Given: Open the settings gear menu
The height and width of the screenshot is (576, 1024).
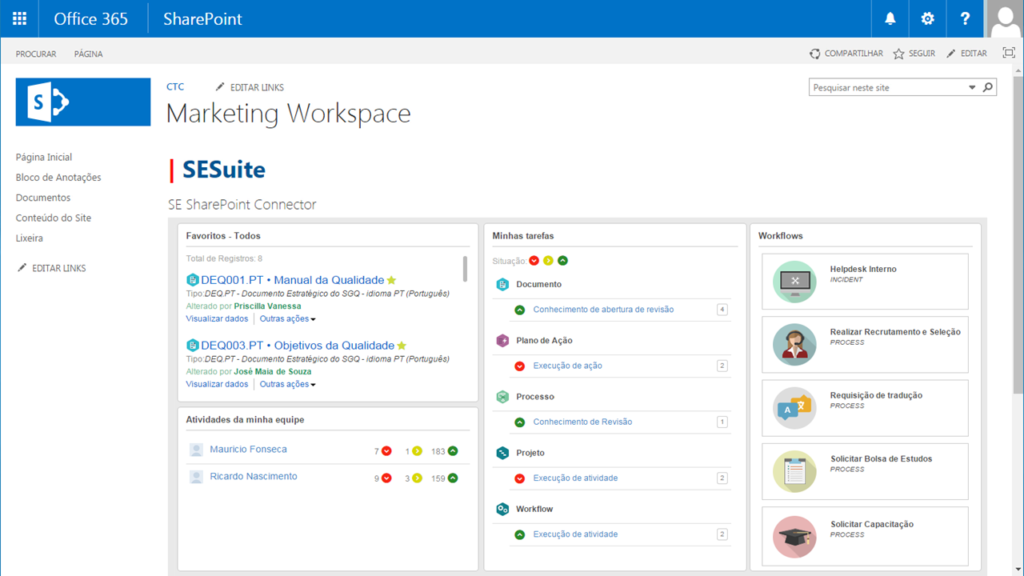Looking at the screenshot, I should pyautogui.click(x=927, y=18).
